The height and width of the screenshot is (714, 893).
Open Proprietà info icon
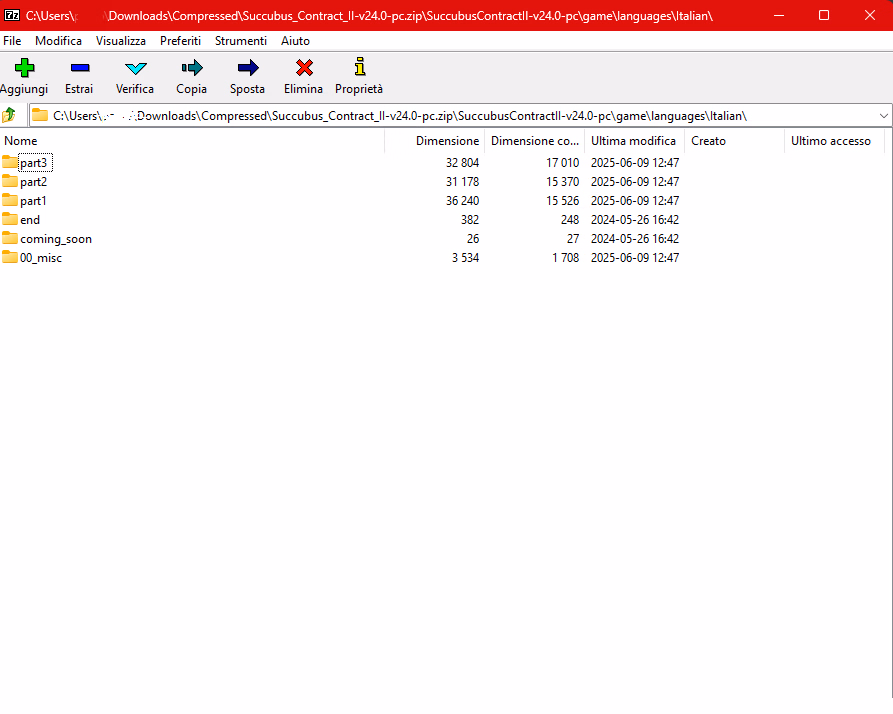coord(359,68)
